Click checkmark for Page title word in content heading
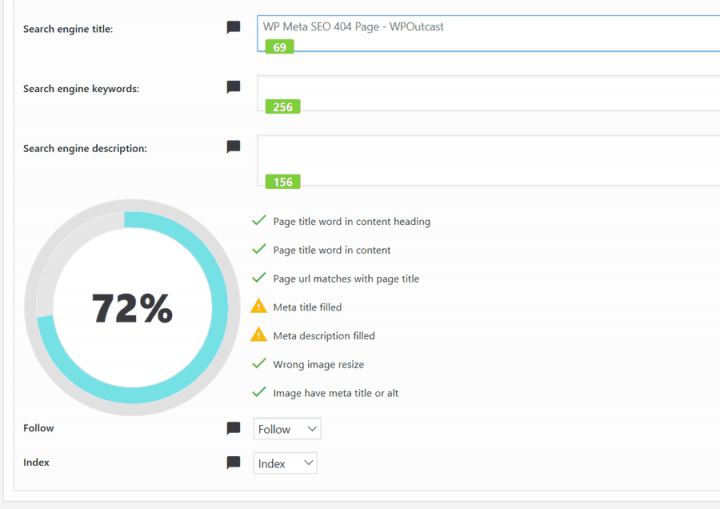 click(258, 221)
